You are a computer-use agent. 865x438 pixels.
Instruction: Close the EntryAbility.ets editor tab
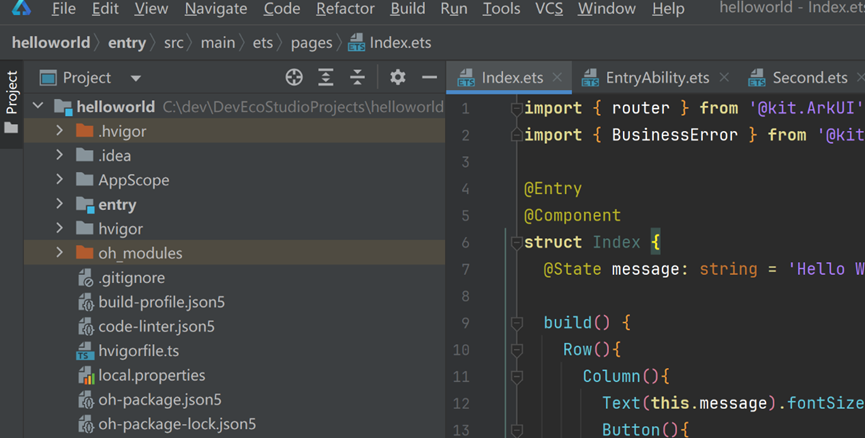(x=724, y=78)
